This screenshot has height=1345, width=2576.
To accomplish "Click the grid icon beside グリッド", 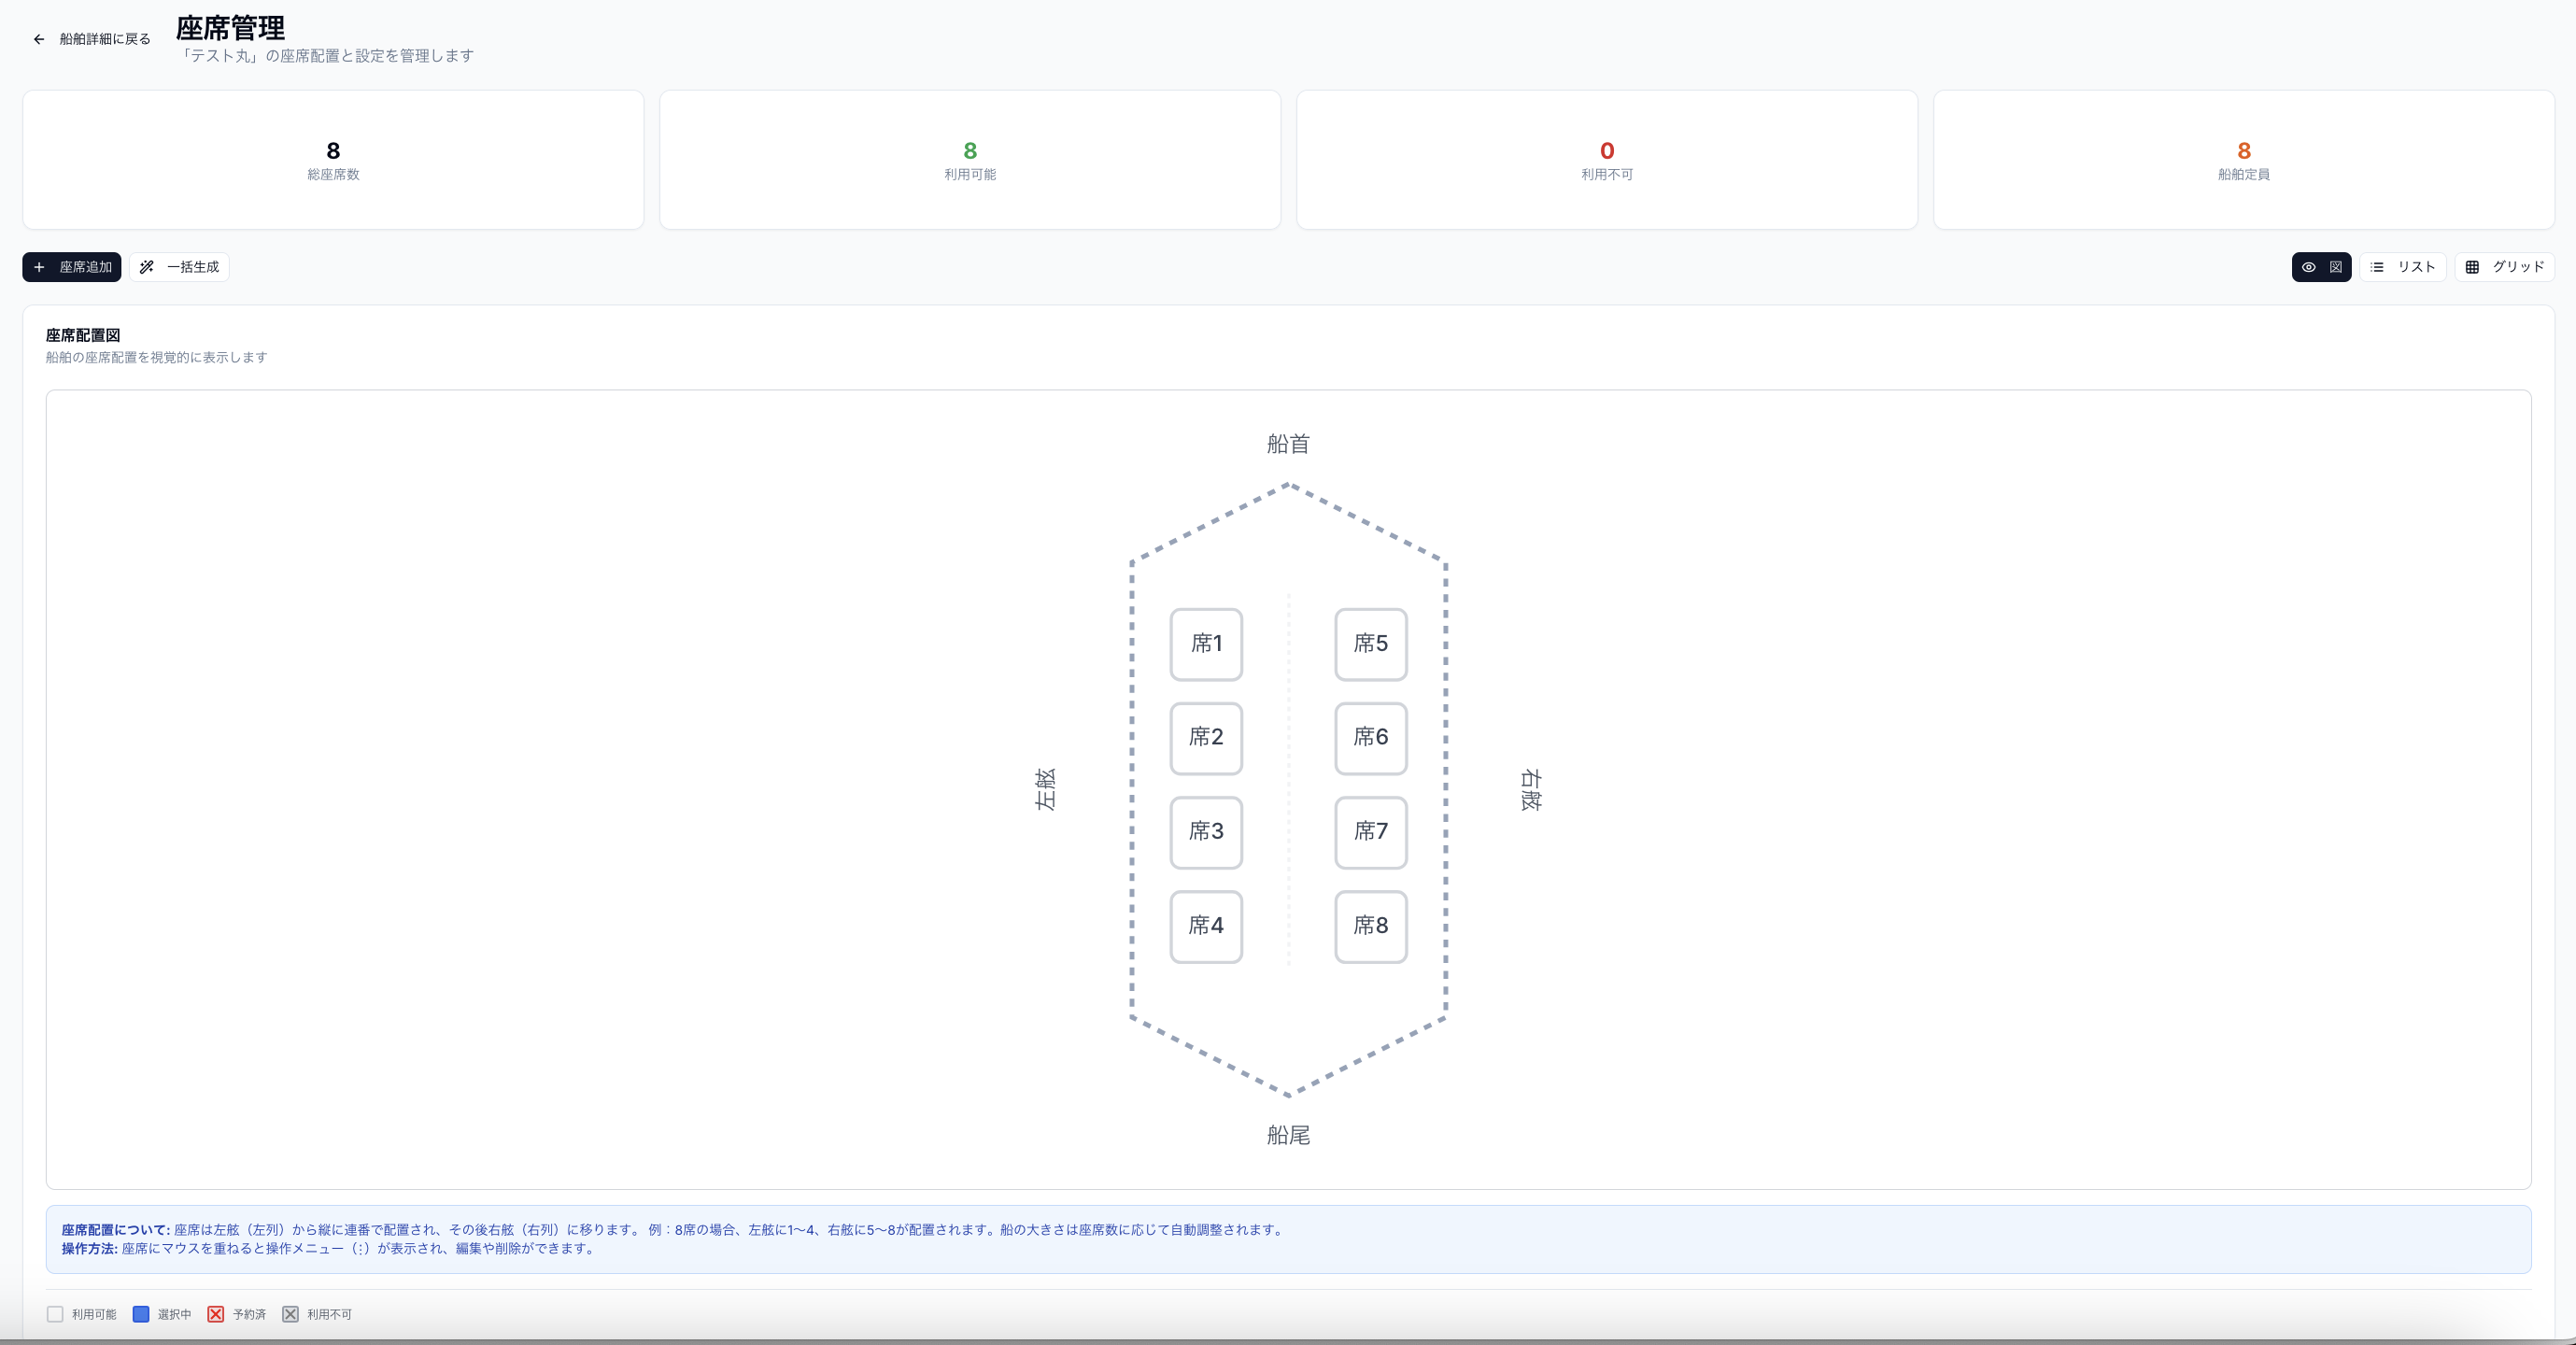I will point(2472,267).
